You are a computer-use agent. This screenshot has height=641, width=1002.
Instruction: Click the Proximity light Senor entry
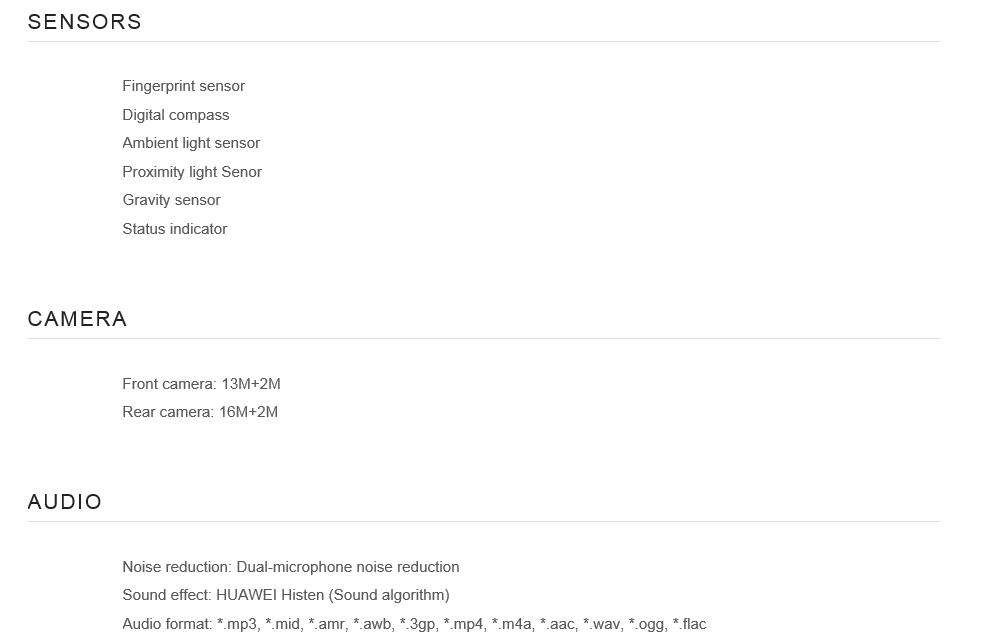(192, 172)
